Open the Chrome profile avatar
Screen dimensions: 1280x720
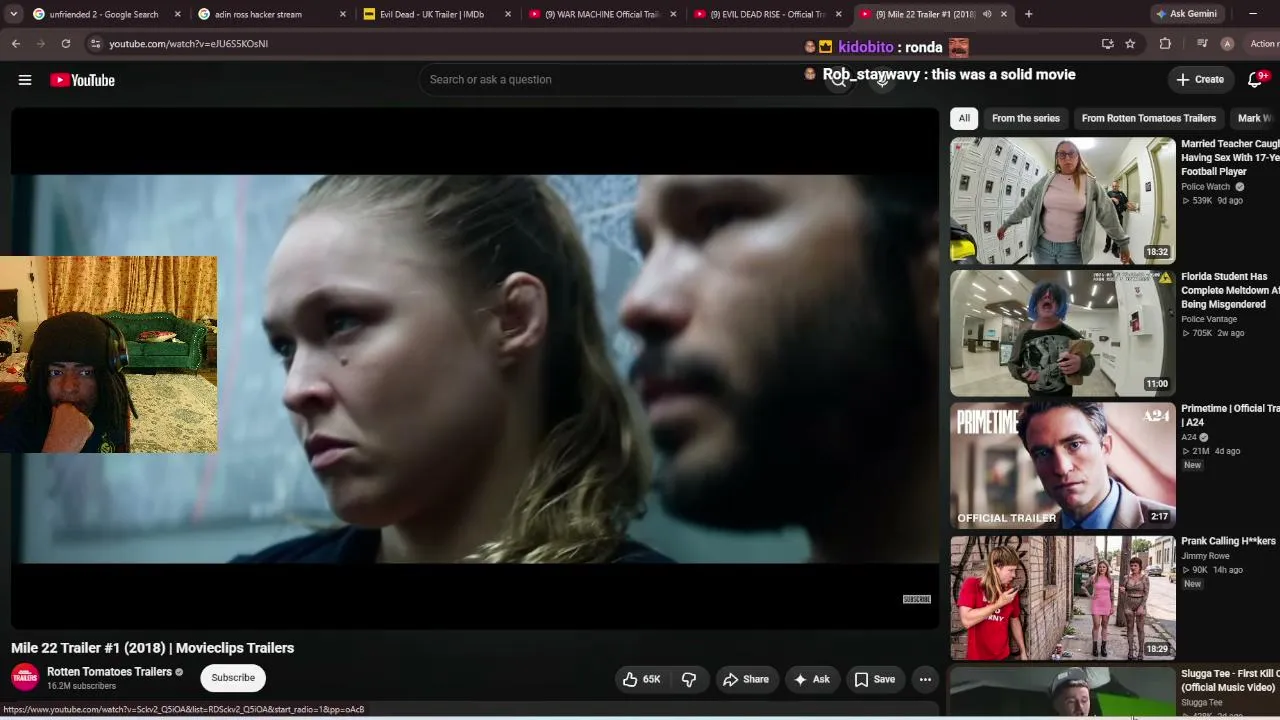(x=1227, y=44)
